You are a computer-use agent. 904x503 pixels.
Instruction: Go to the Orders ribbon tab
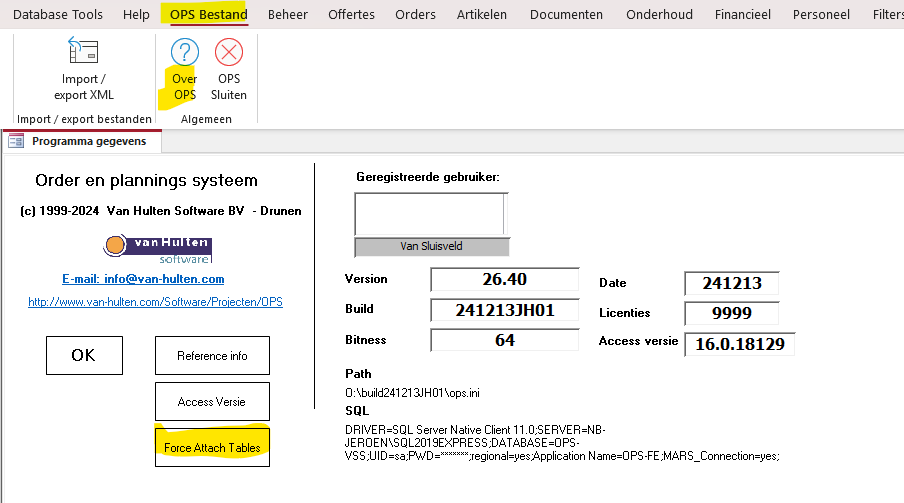[x=415, y=14]
